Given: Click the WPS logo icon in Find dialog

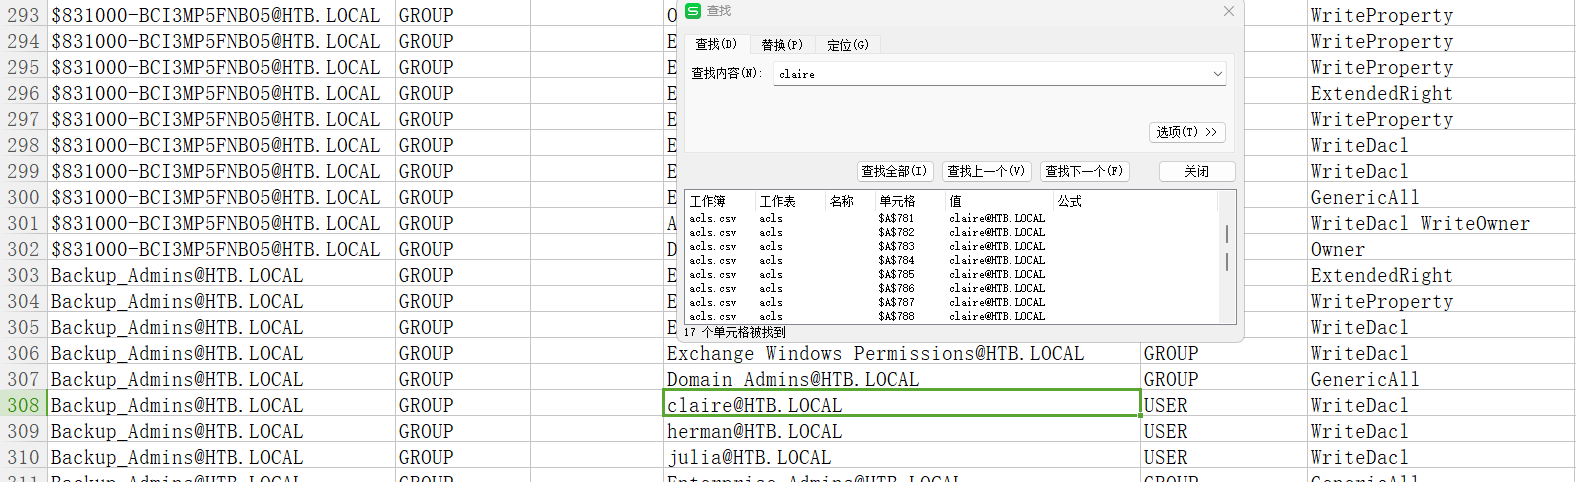Looking at the screenshot, I should click(693, 11).
